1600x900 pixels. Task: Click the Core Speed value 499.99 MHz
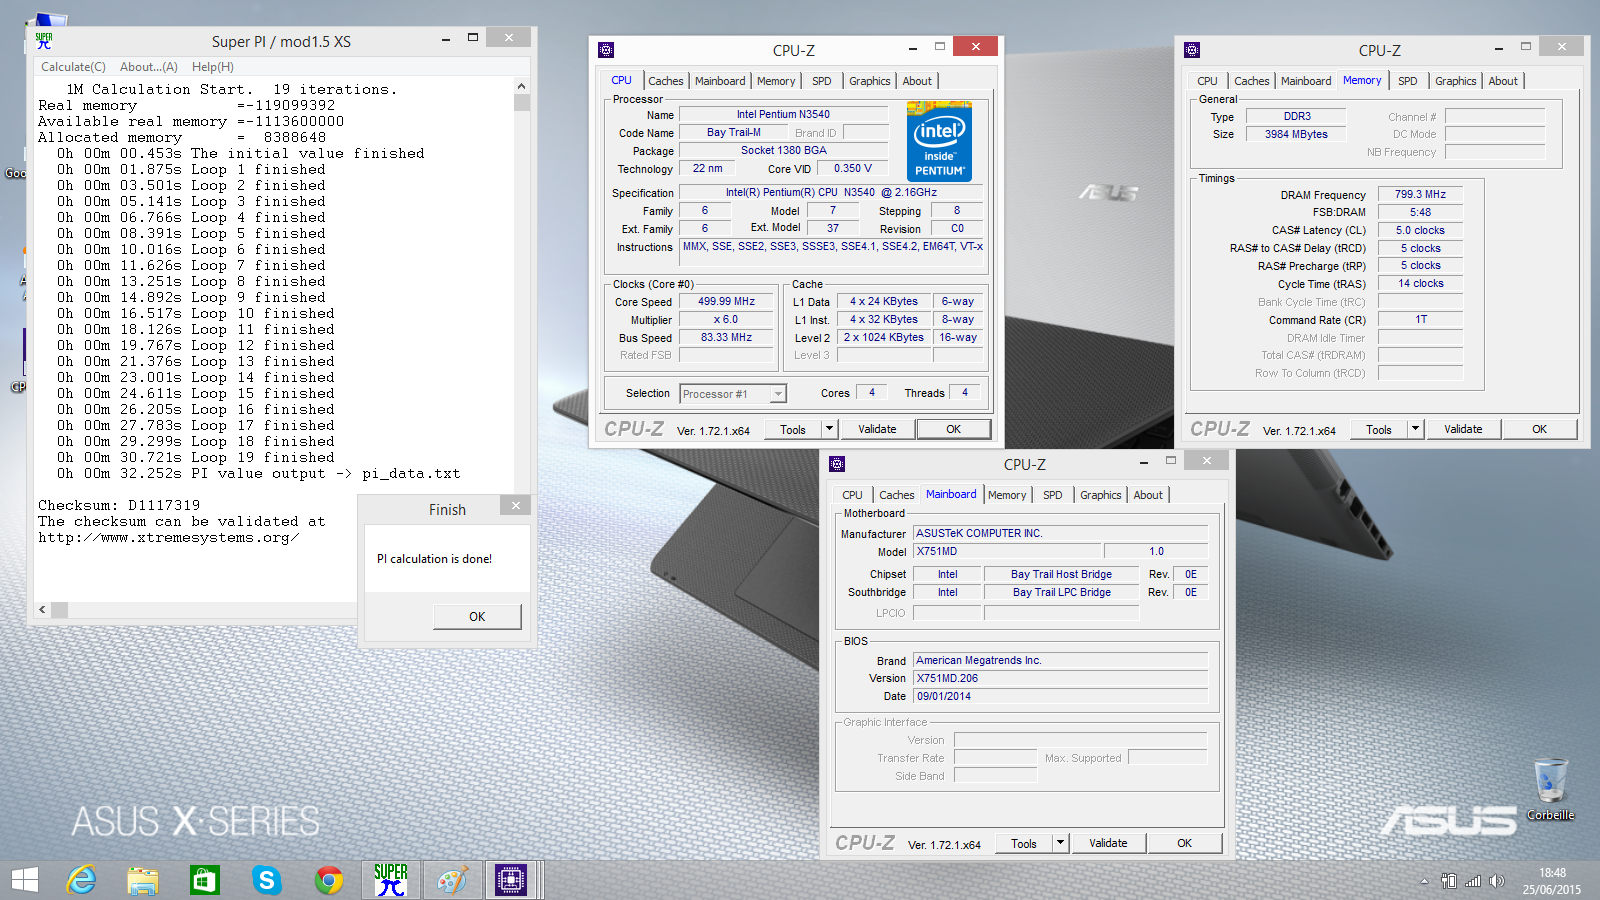727,301
